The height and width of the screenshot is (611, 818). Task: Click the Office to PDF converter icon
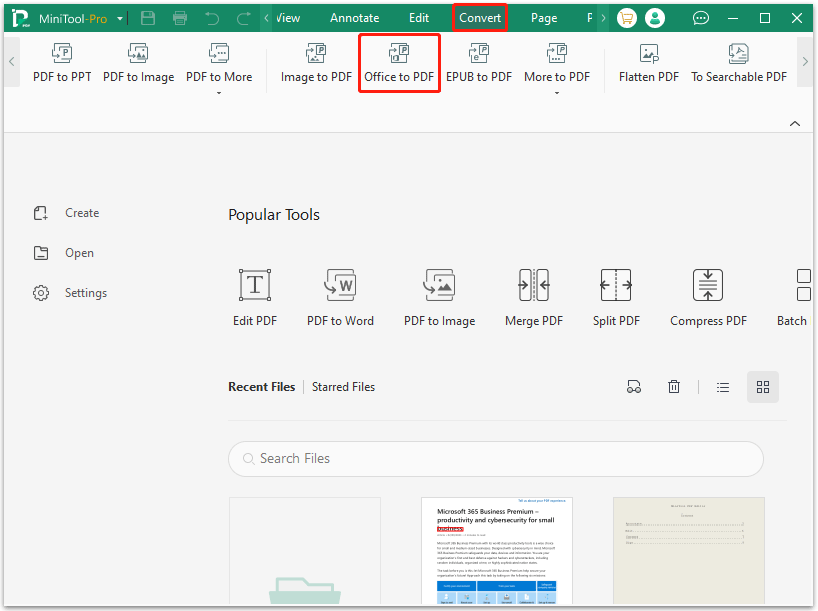tap(399, 55)
